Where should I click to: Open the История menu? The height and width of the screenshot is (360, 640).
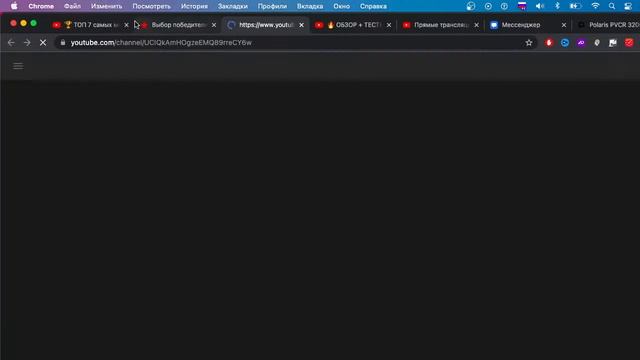pyautogui.click(x=194, y=6)
